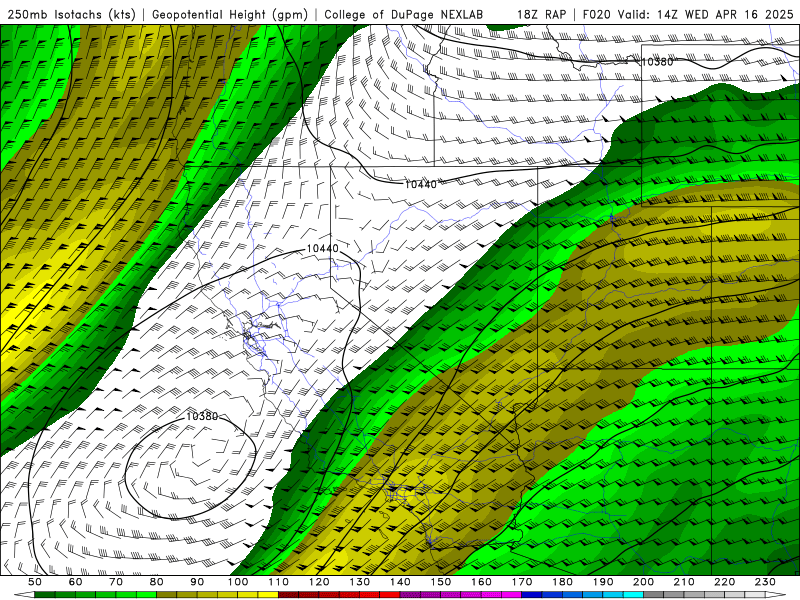Click the '230' knots legend label
This screenshot has height=600, width=800.
pyautogui.click(x=765, y=582)
